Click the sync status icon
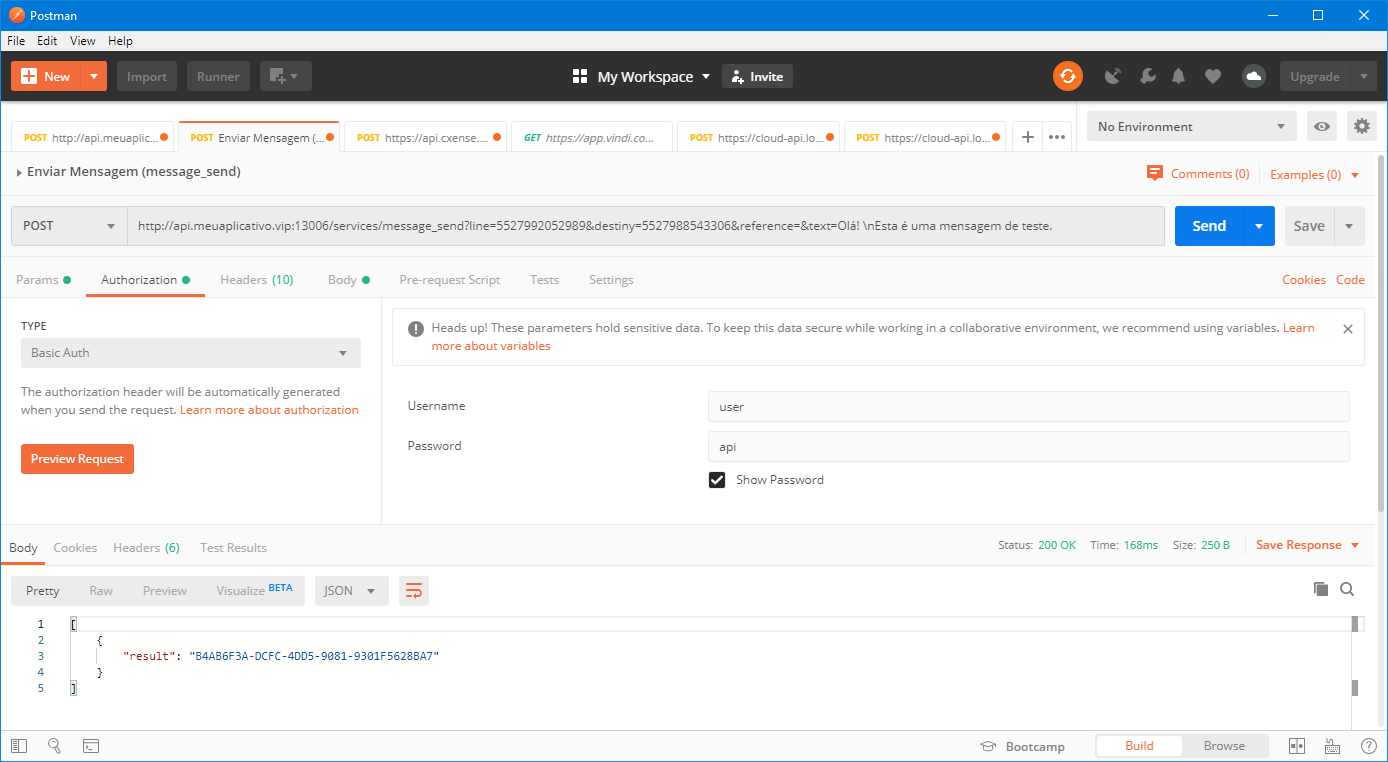The image size is (1388, 762). pyautogui.click(x=1068, y=76)
